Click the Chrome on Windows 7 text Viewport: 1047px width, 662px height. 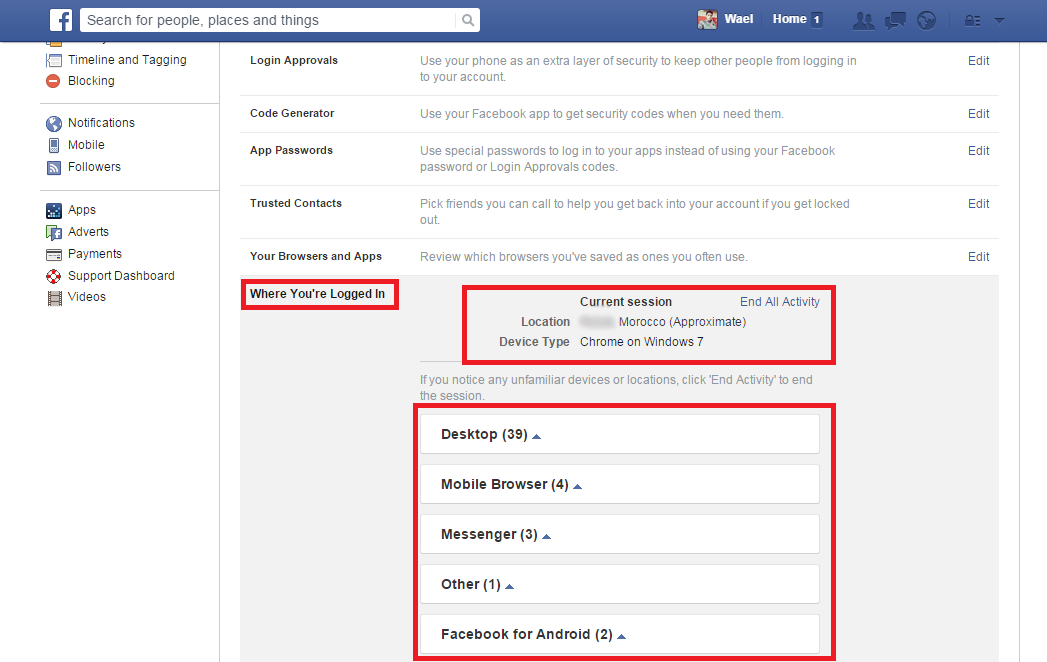coord(642,342)
